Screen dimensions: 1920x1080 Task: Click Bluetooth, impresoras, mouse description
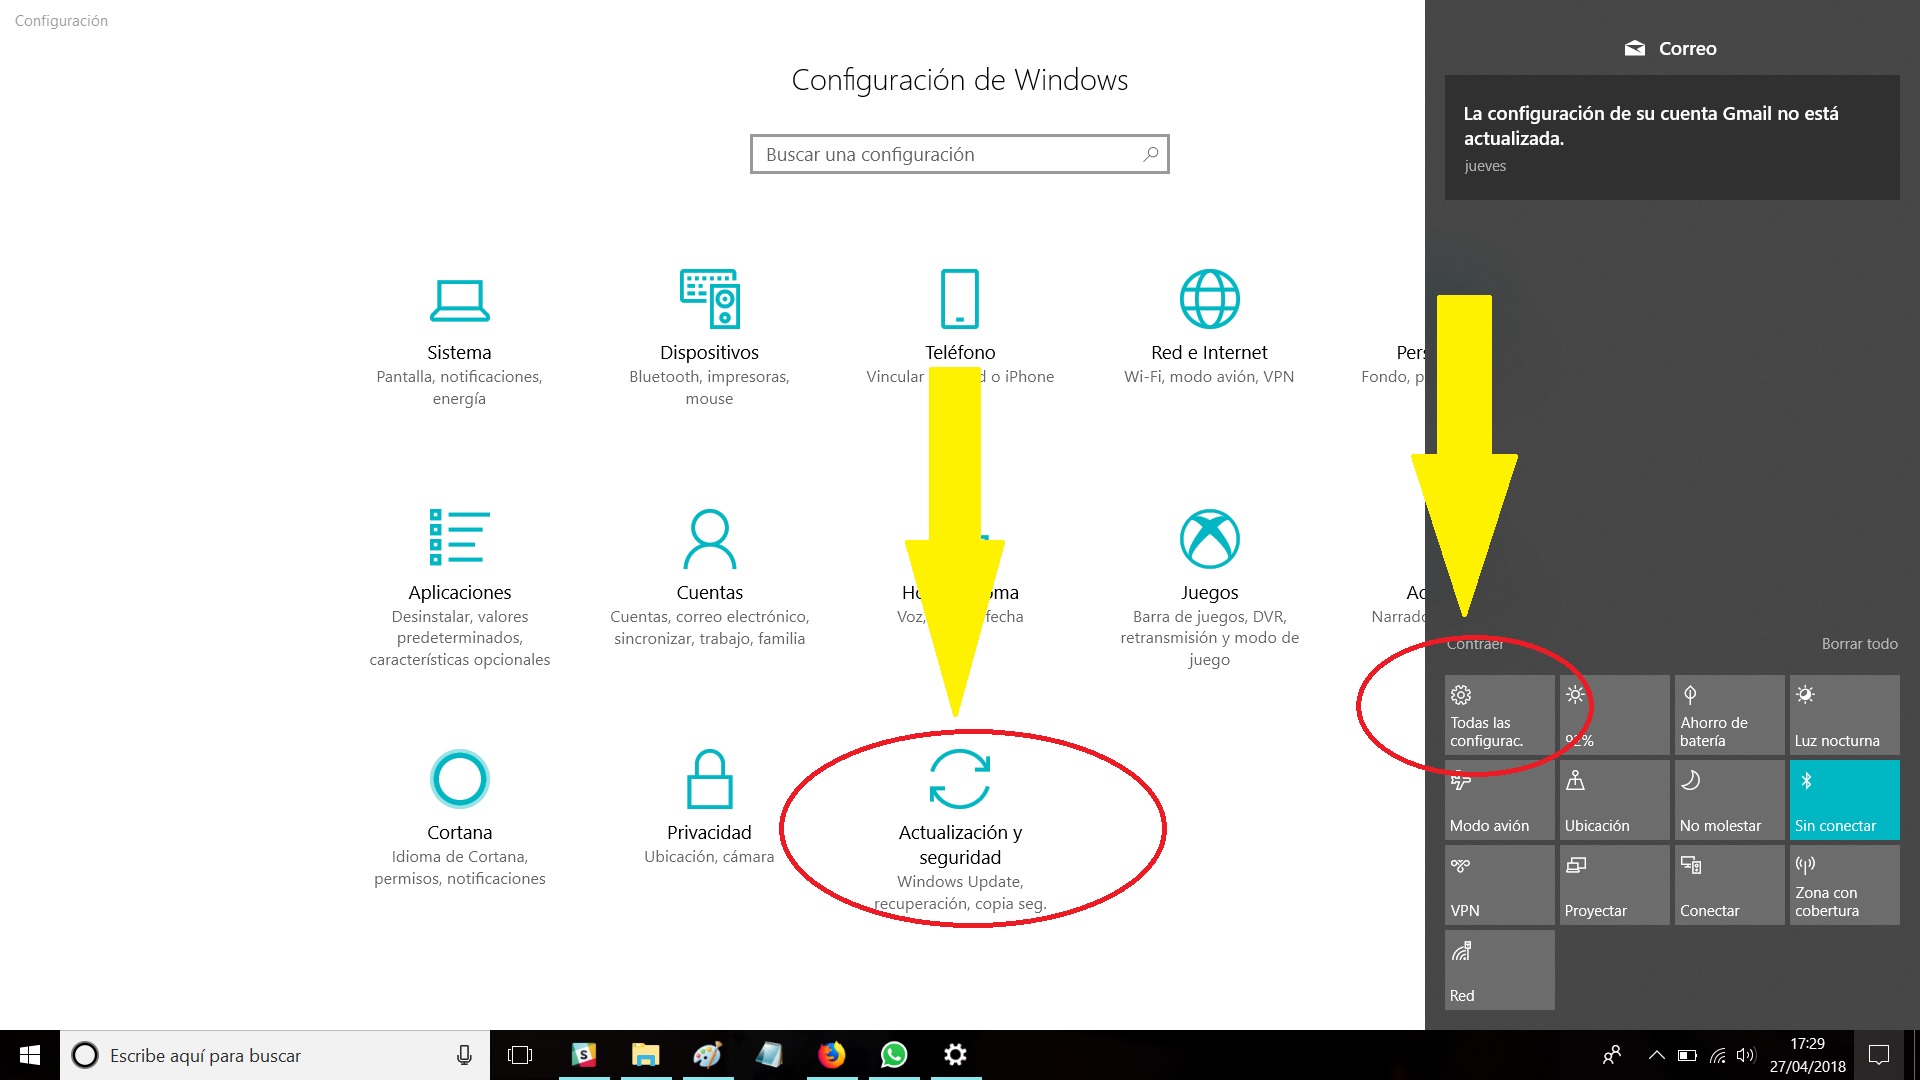(709, 388)
